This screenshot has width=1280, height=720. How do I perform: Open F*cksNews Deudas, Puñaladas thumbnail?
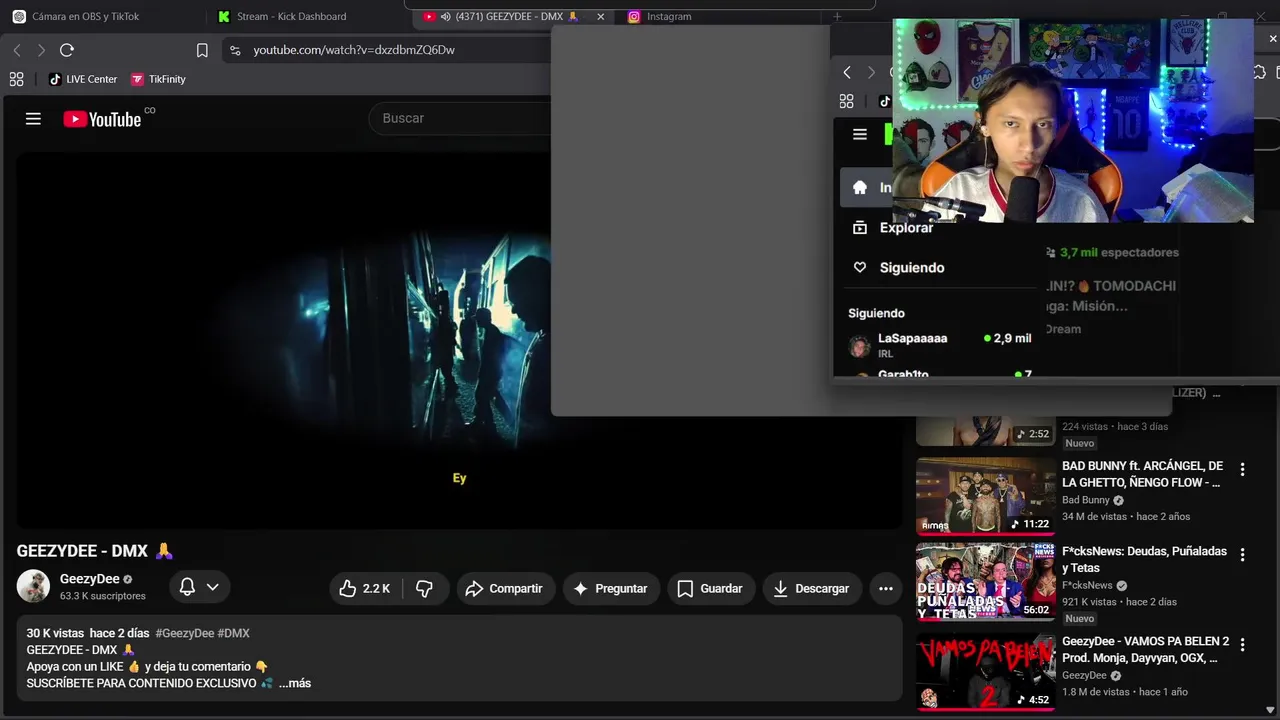(x=985, y=581)
